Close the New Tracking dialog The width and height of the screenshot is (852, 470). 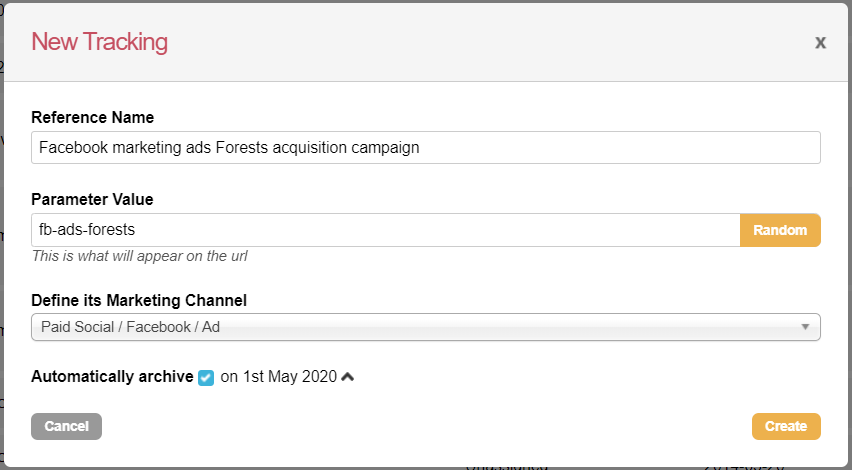coord(820,43)
